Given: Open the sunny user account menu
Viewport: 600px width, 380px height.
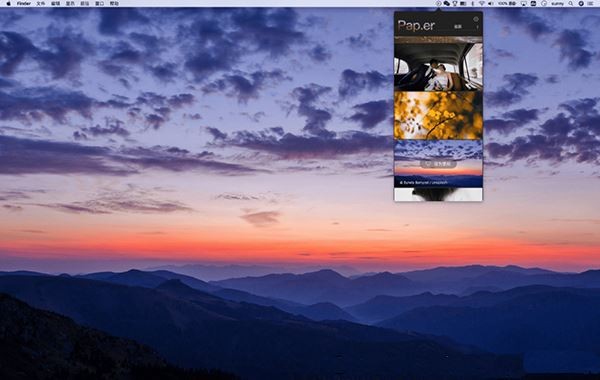Looking at the screenshot, I should pyautogui.click(x=558, y=3).
